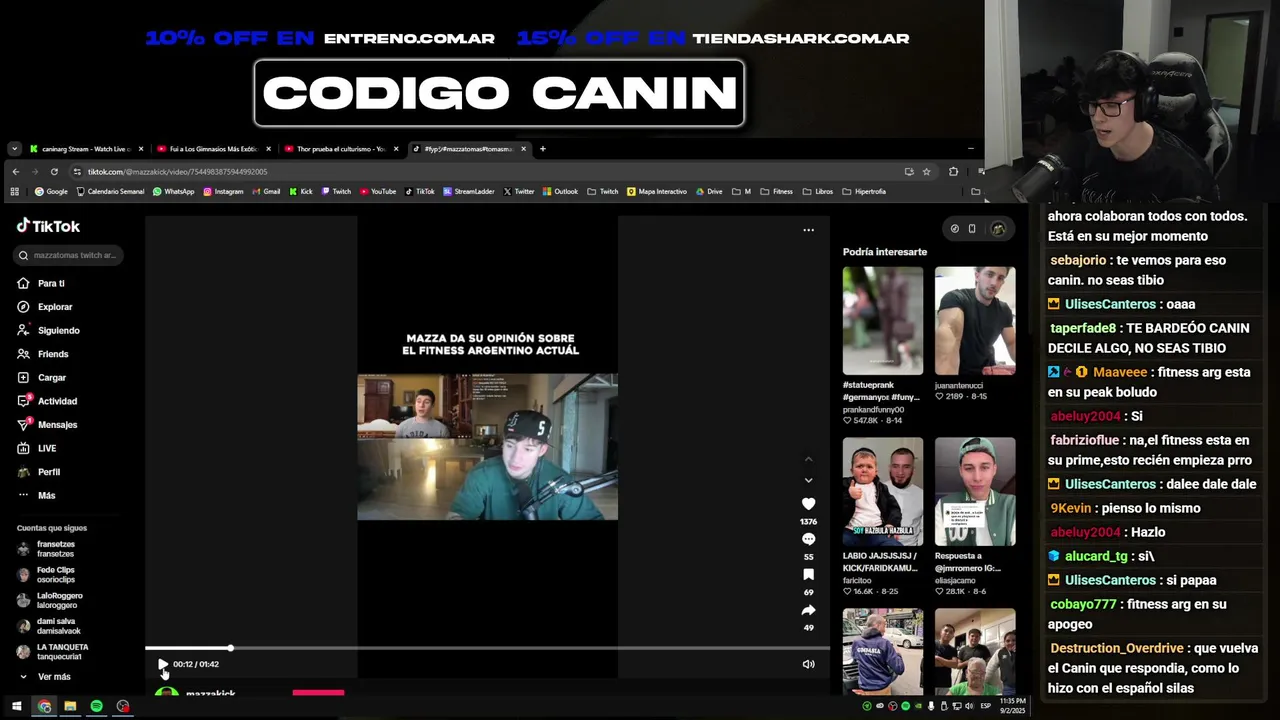Mute the video volume
The width and height of the screenshot is (1280, 720).
click(808, 664)
